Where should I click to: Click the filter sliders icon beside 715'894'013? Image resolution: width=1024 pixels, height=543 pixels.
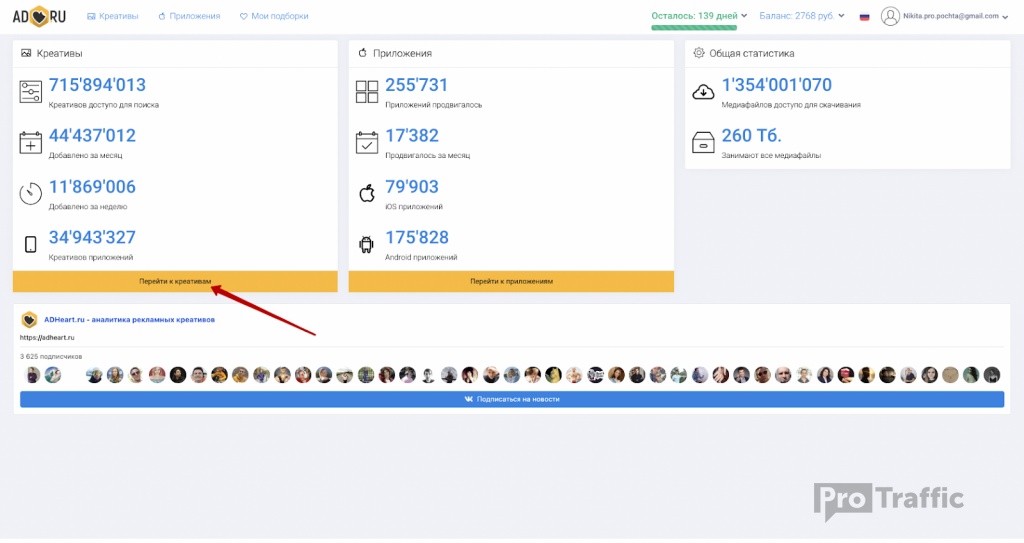point(31,92)
